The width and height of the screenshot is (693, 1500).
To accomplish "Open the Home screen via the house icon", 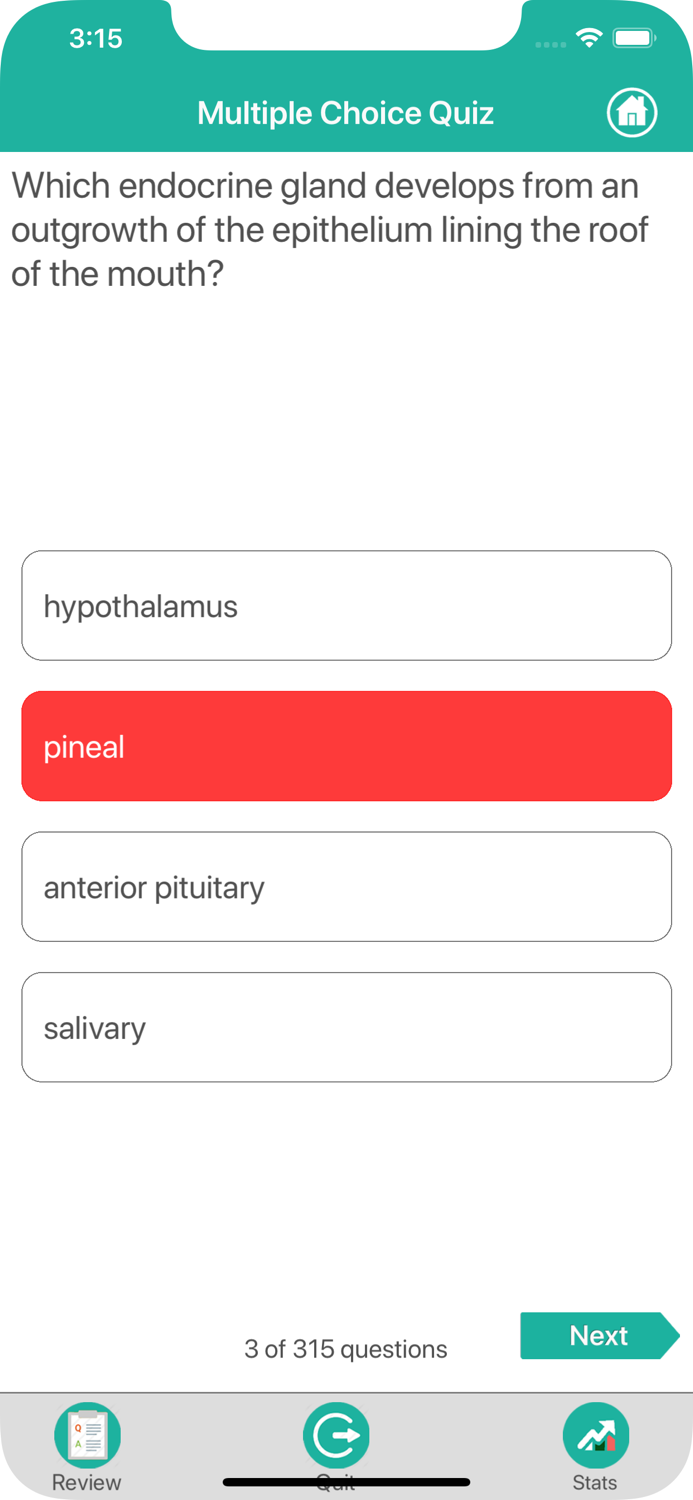I will point(631,112).
